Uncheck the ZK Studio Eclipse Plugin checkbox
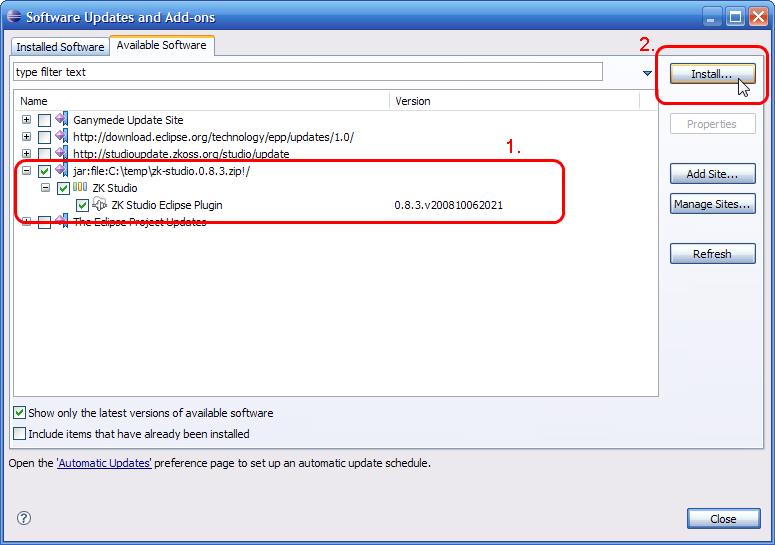 [x=82, y=205]
